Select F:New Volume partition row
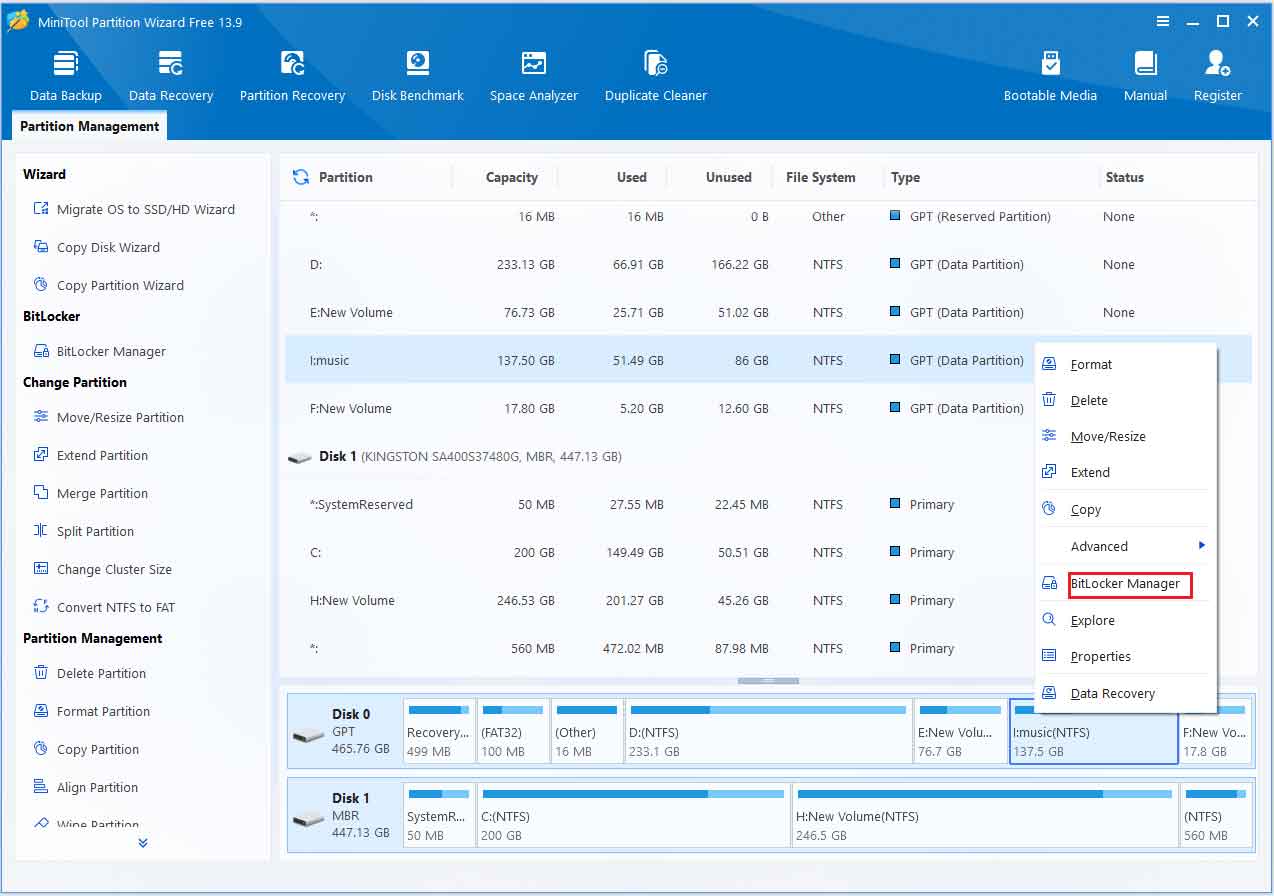The width and height of the screenshot is (1274, 896). coord(658,409)
